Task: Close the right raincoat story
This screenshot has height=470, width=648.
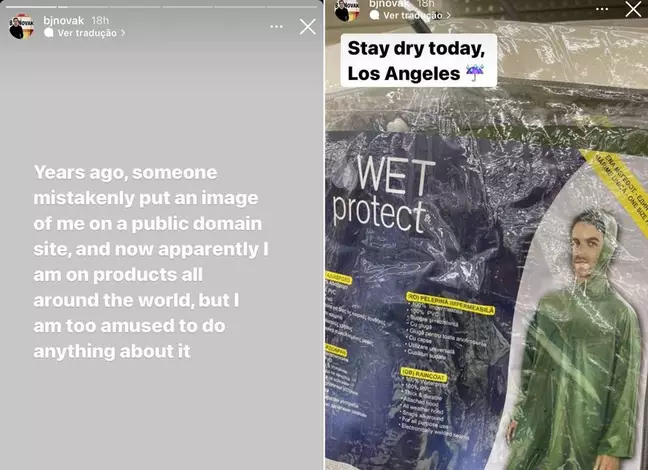Action: pyautogui.click(x=633, y=9)
